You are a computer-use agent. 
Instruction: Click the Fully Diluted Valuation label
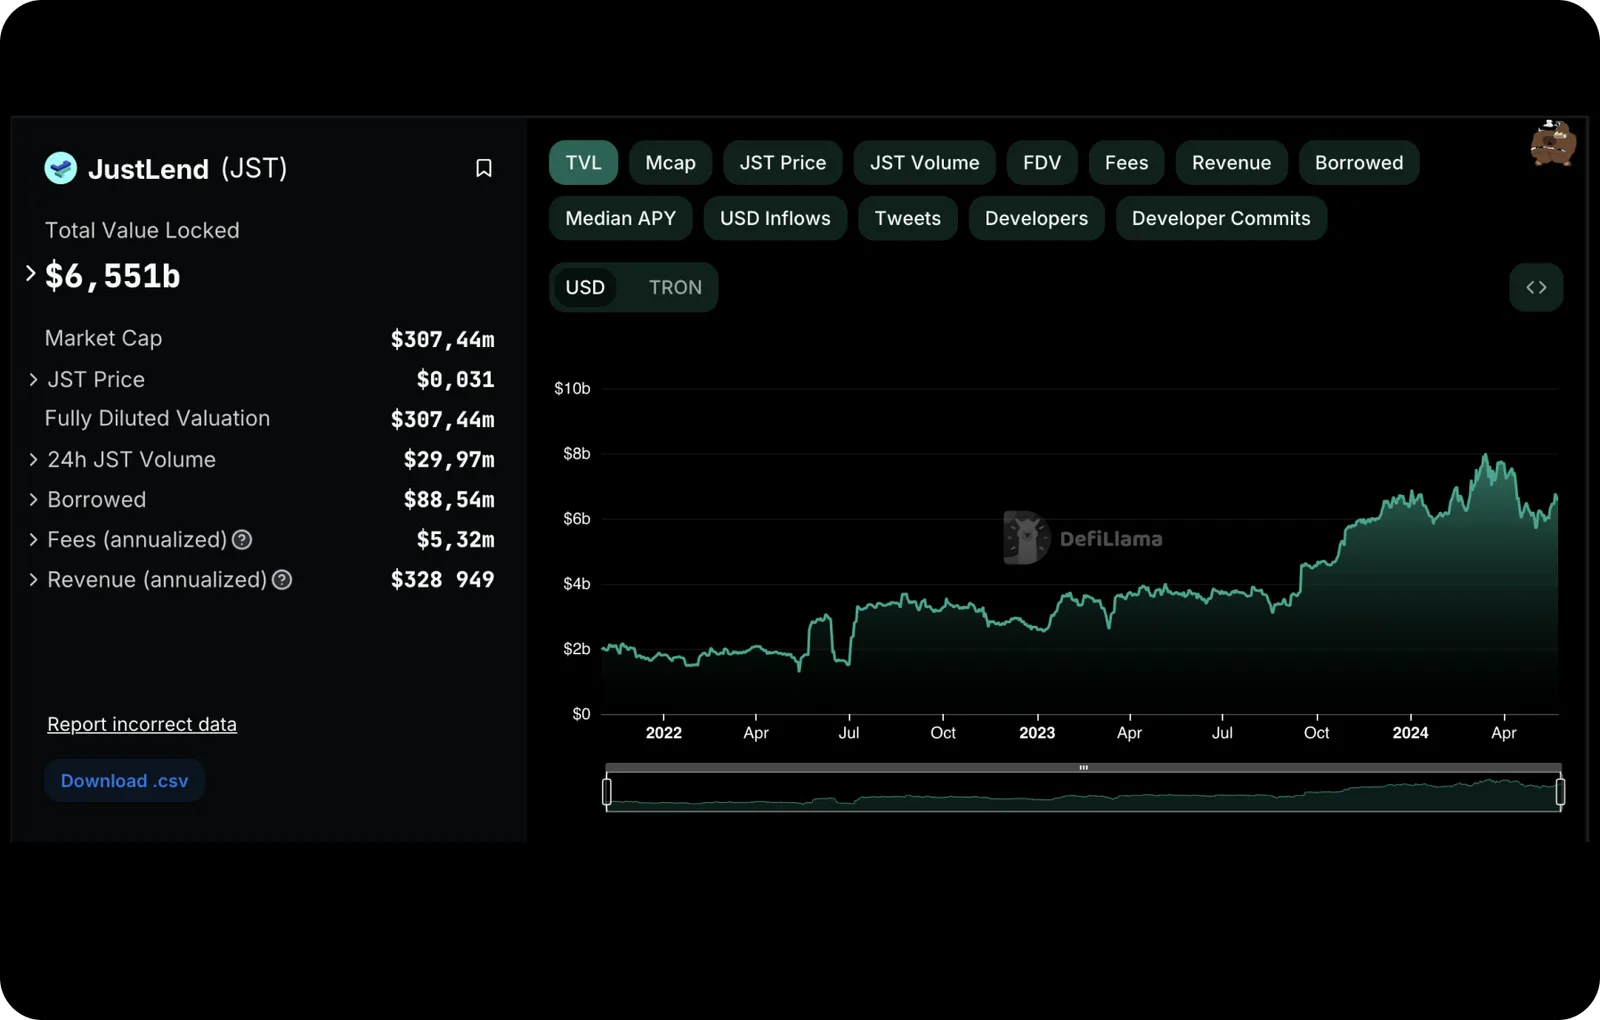(x=157, y=419)
